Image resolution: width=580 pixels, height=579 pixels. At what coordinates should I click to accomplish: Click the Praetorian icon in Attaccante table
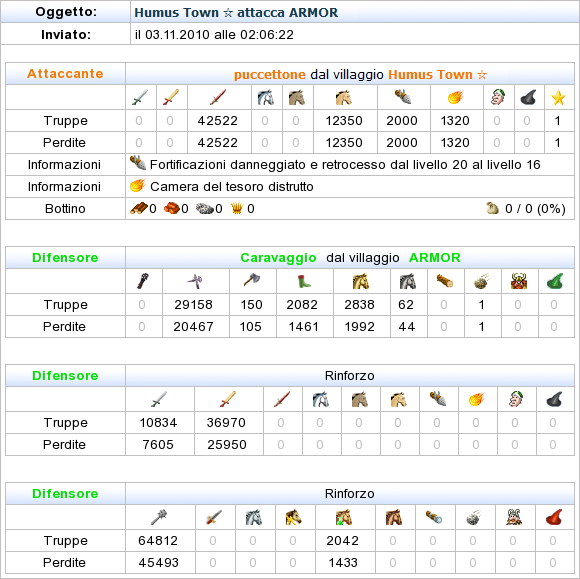[171, 97]
